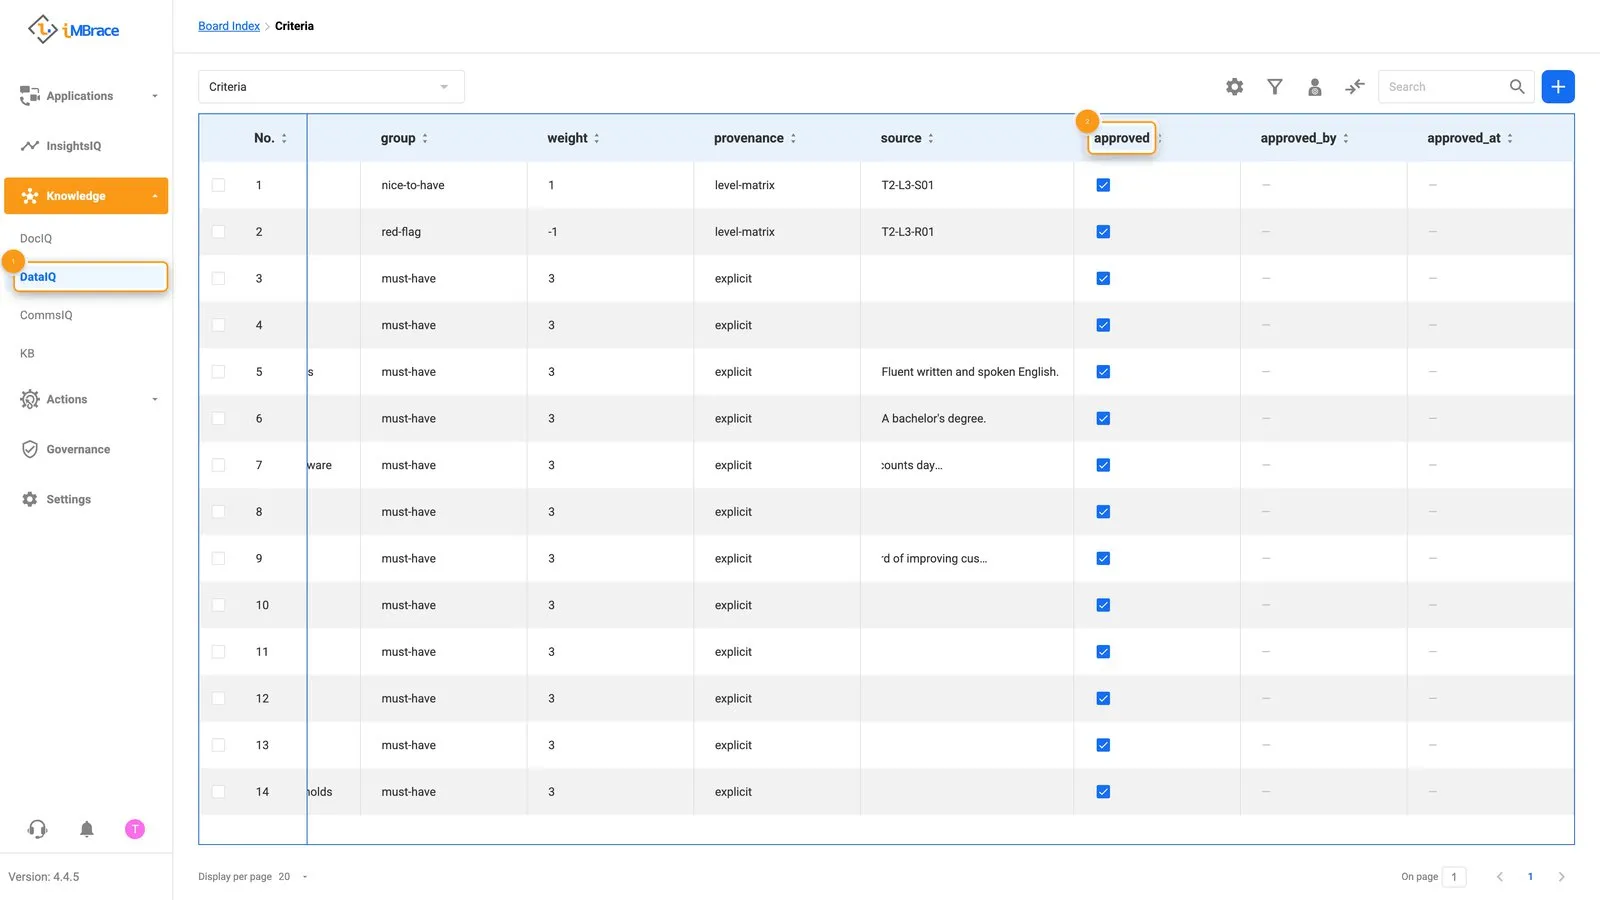Sort by the No. column sort icon

[284, 139]
